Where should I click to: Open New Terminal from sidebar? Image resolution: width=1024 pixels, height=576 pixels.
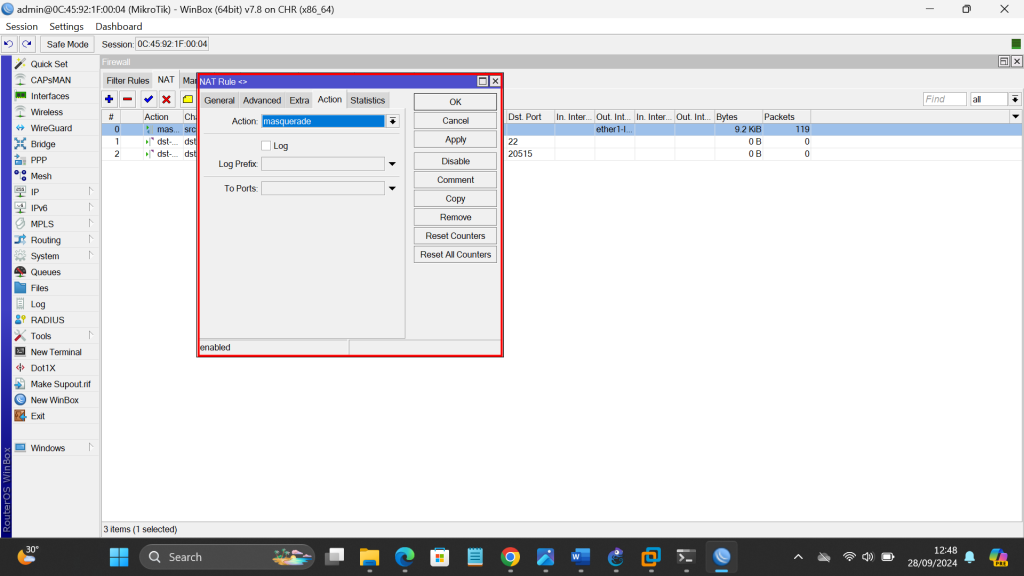pos(55,352)
